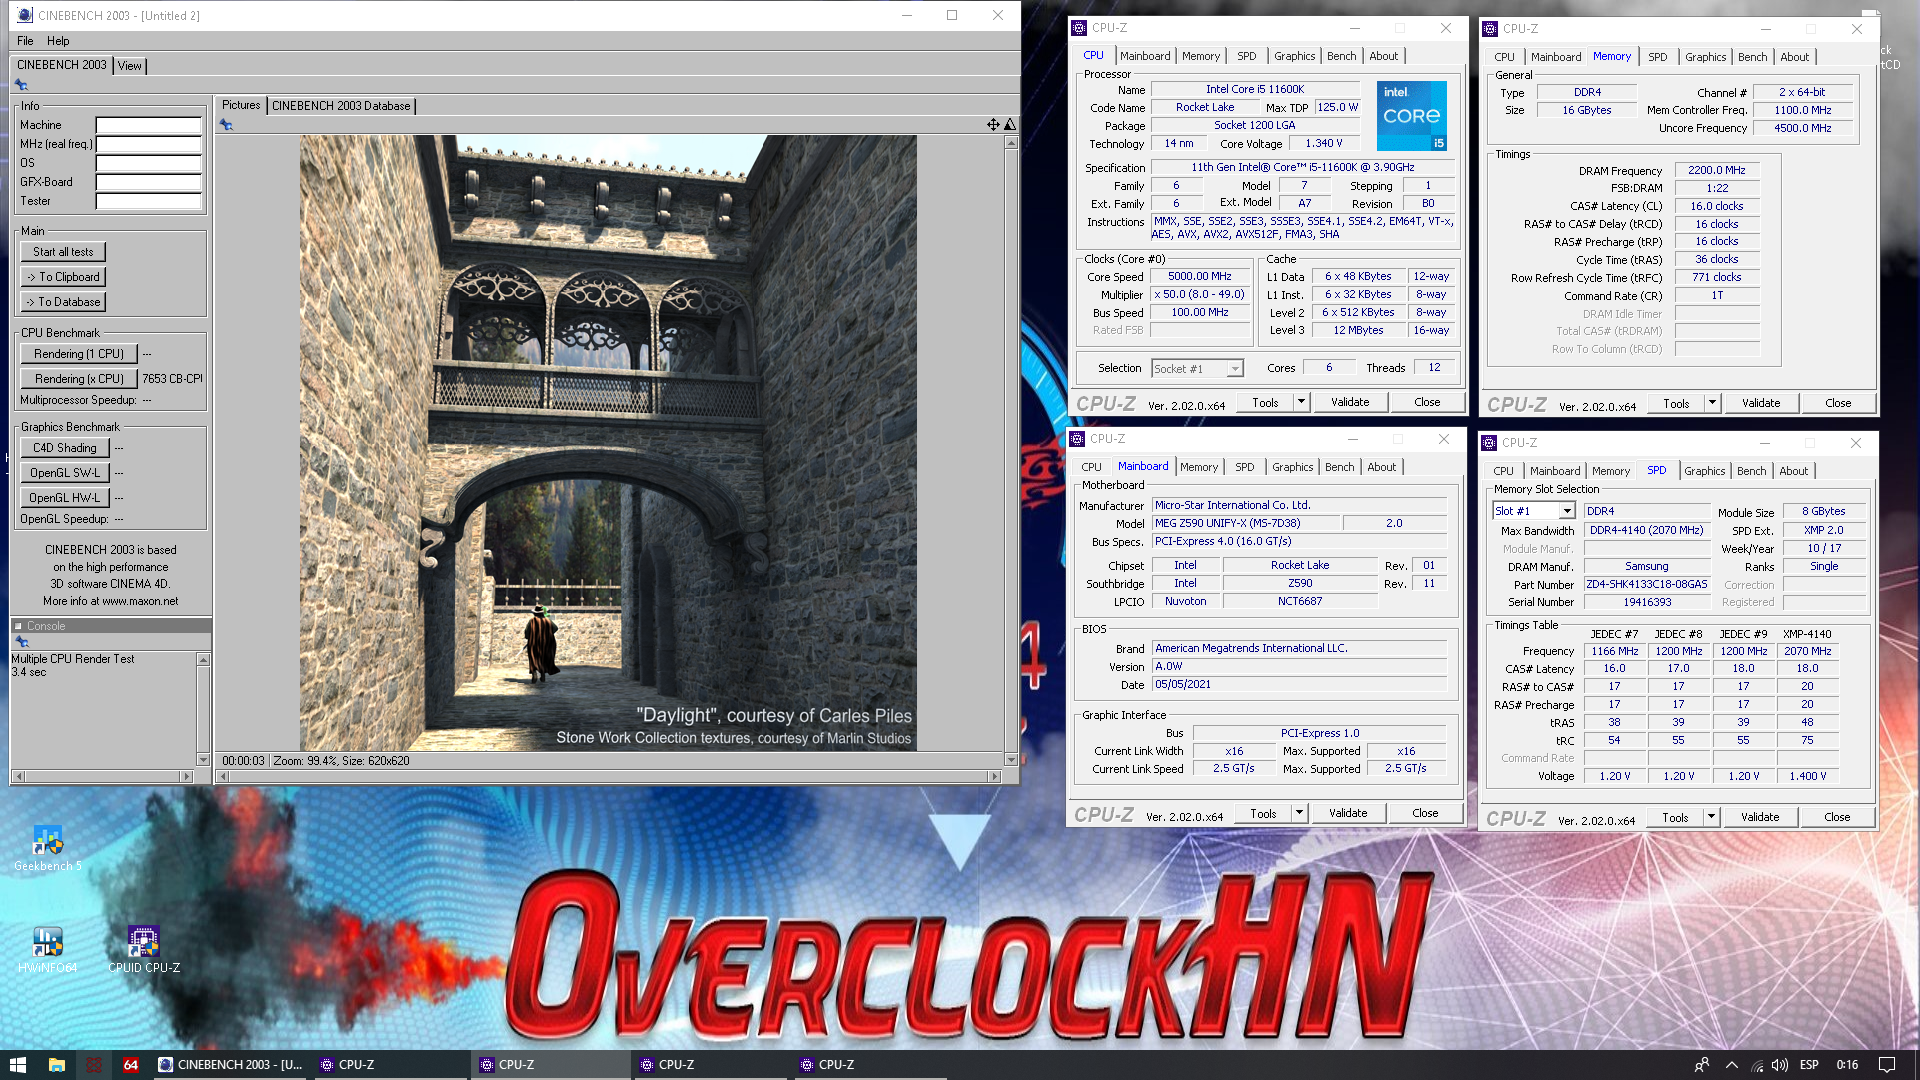Click Start all tests button

coord(63,252)
